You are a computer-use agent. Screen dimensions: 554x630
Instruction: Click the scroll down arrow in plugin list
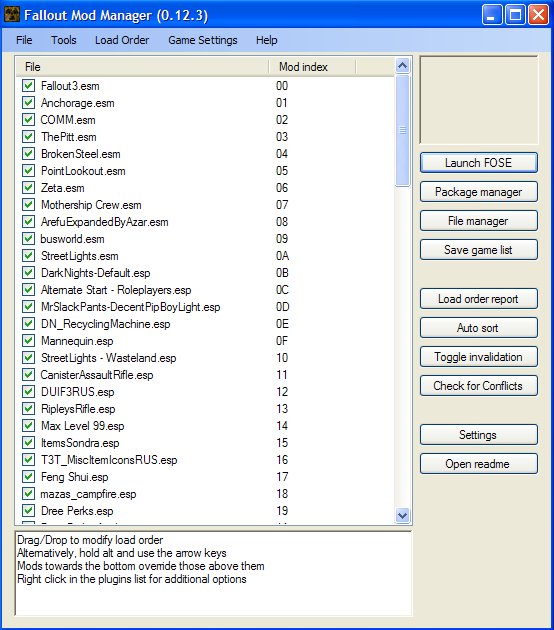[403, 515]
